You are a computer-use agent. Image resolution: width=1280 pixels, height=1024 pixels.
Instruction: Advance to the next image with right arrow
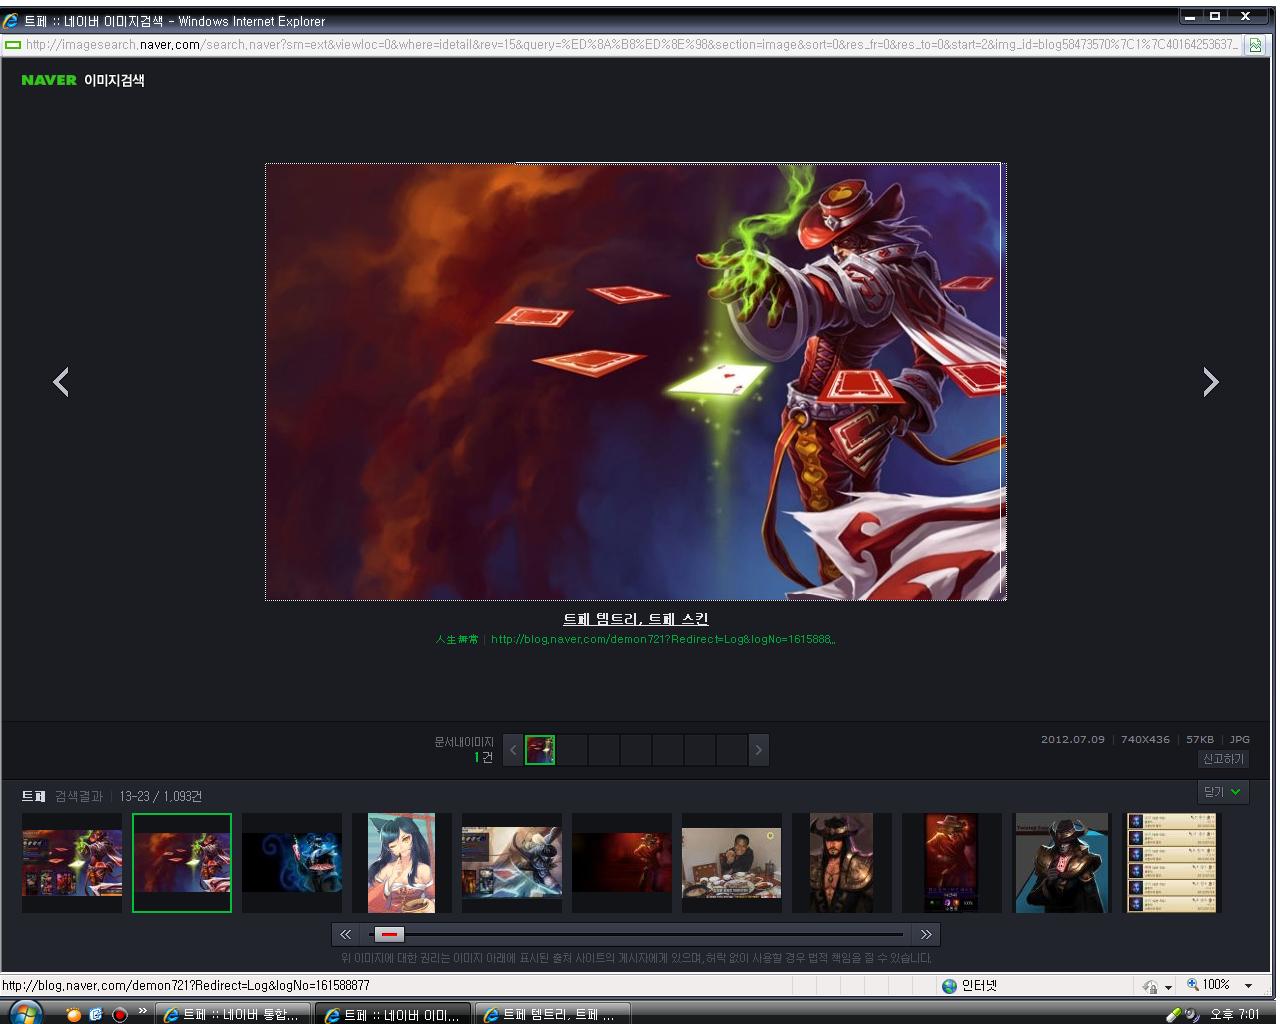(1211, 381)
